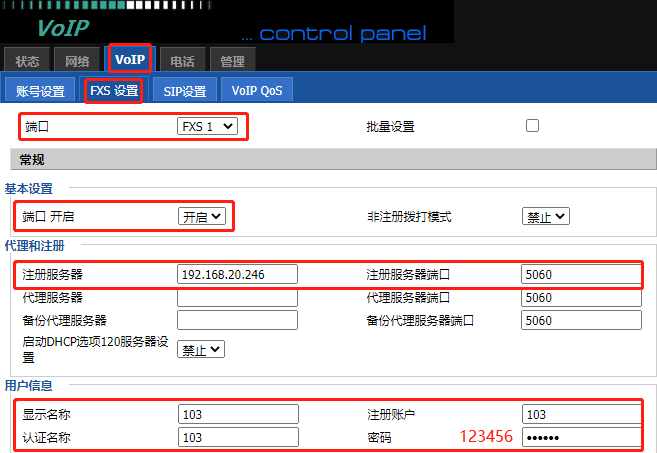This screenshot has height=453, width=657.
Task: Click the 注册服务器 IP address field
Action: (237, 274)
